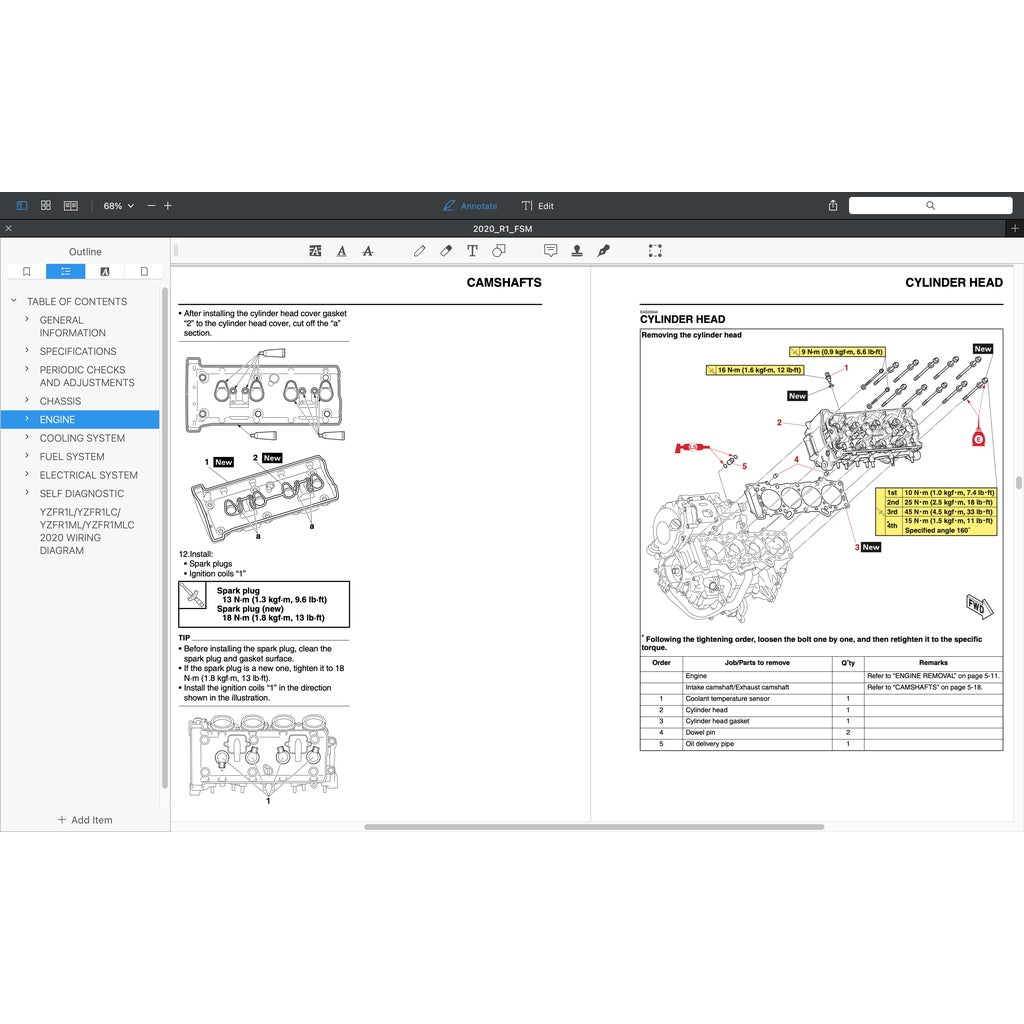Expand the CHASSIS outline section

tap(27, 401)
